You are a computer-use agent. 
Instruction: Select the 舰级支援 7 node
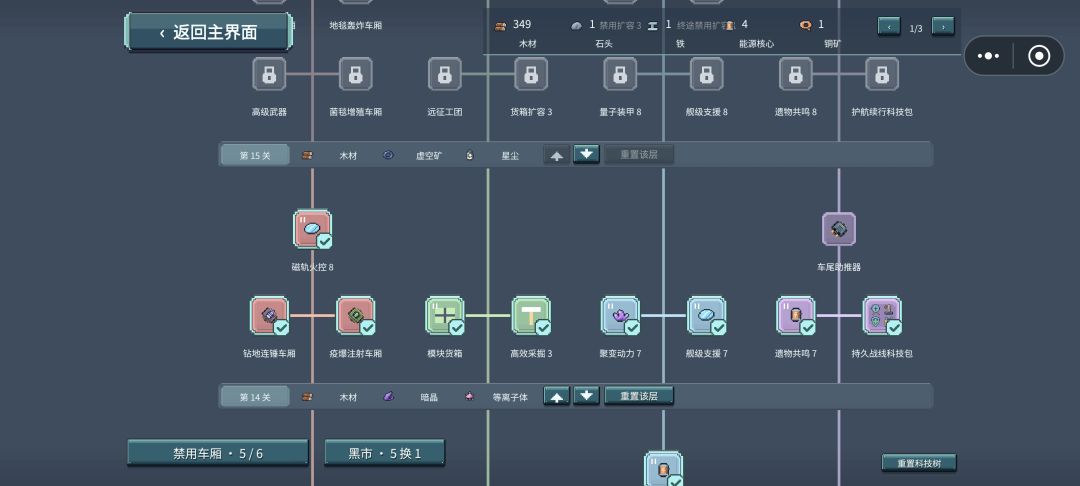(707, 316)
